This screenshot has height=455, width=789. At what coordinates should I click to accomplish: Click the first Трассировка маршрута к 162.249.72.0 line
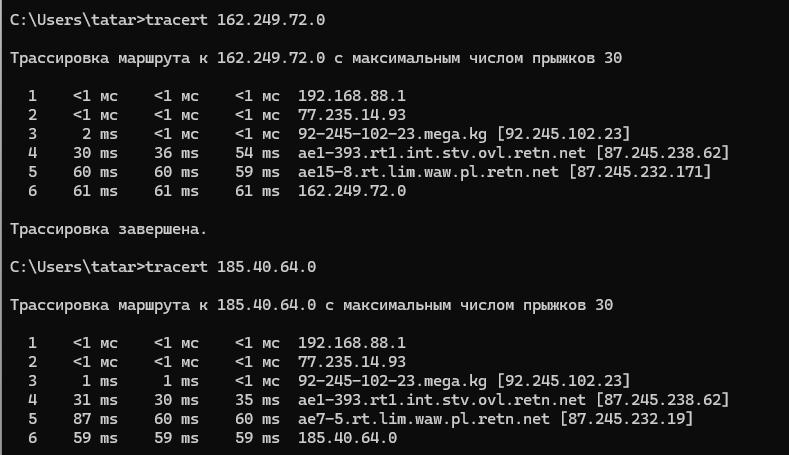[316, 58]
